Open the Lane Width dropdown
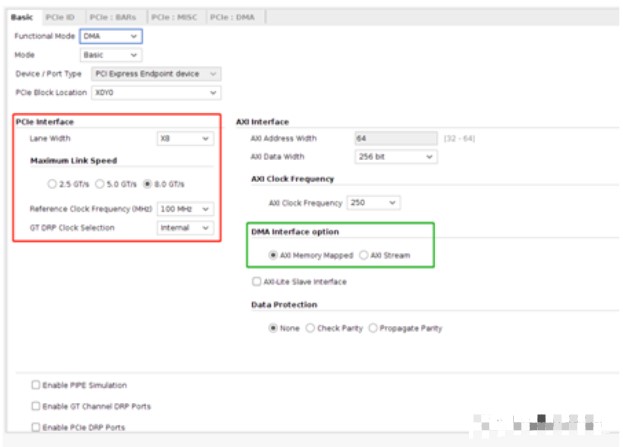This screenshot has height=447, width=623. coord(185,139)
